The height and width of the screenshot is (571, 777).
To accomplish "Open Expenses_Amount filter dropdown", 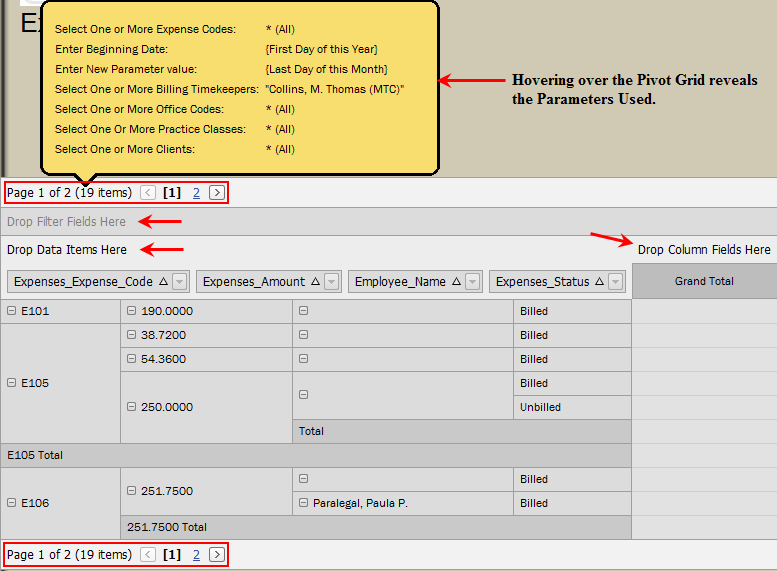I will coord(332,282).
